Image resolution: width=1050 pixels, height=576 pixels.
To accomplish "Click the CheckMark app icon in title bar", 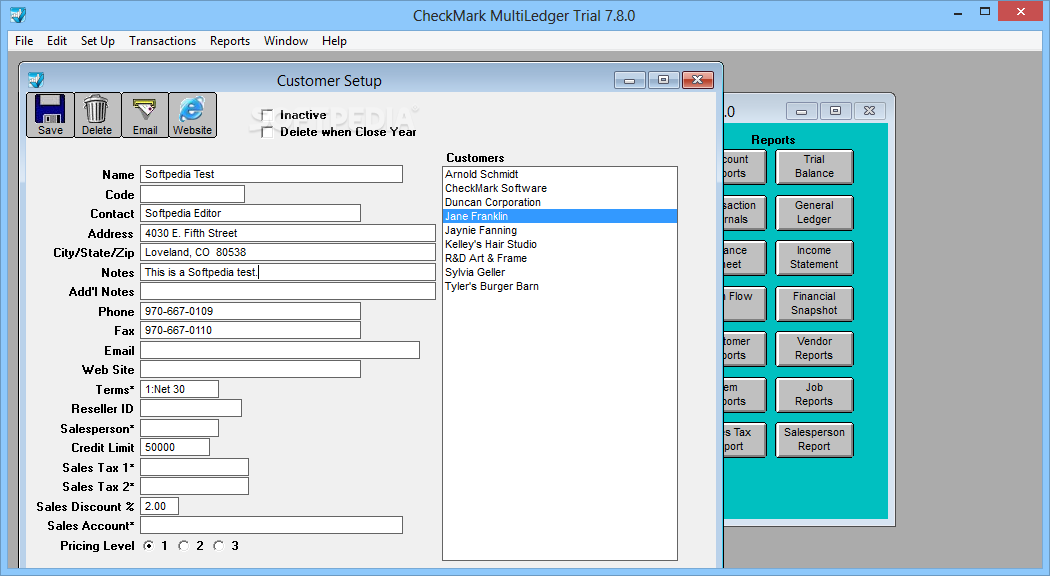I will 18,15.
